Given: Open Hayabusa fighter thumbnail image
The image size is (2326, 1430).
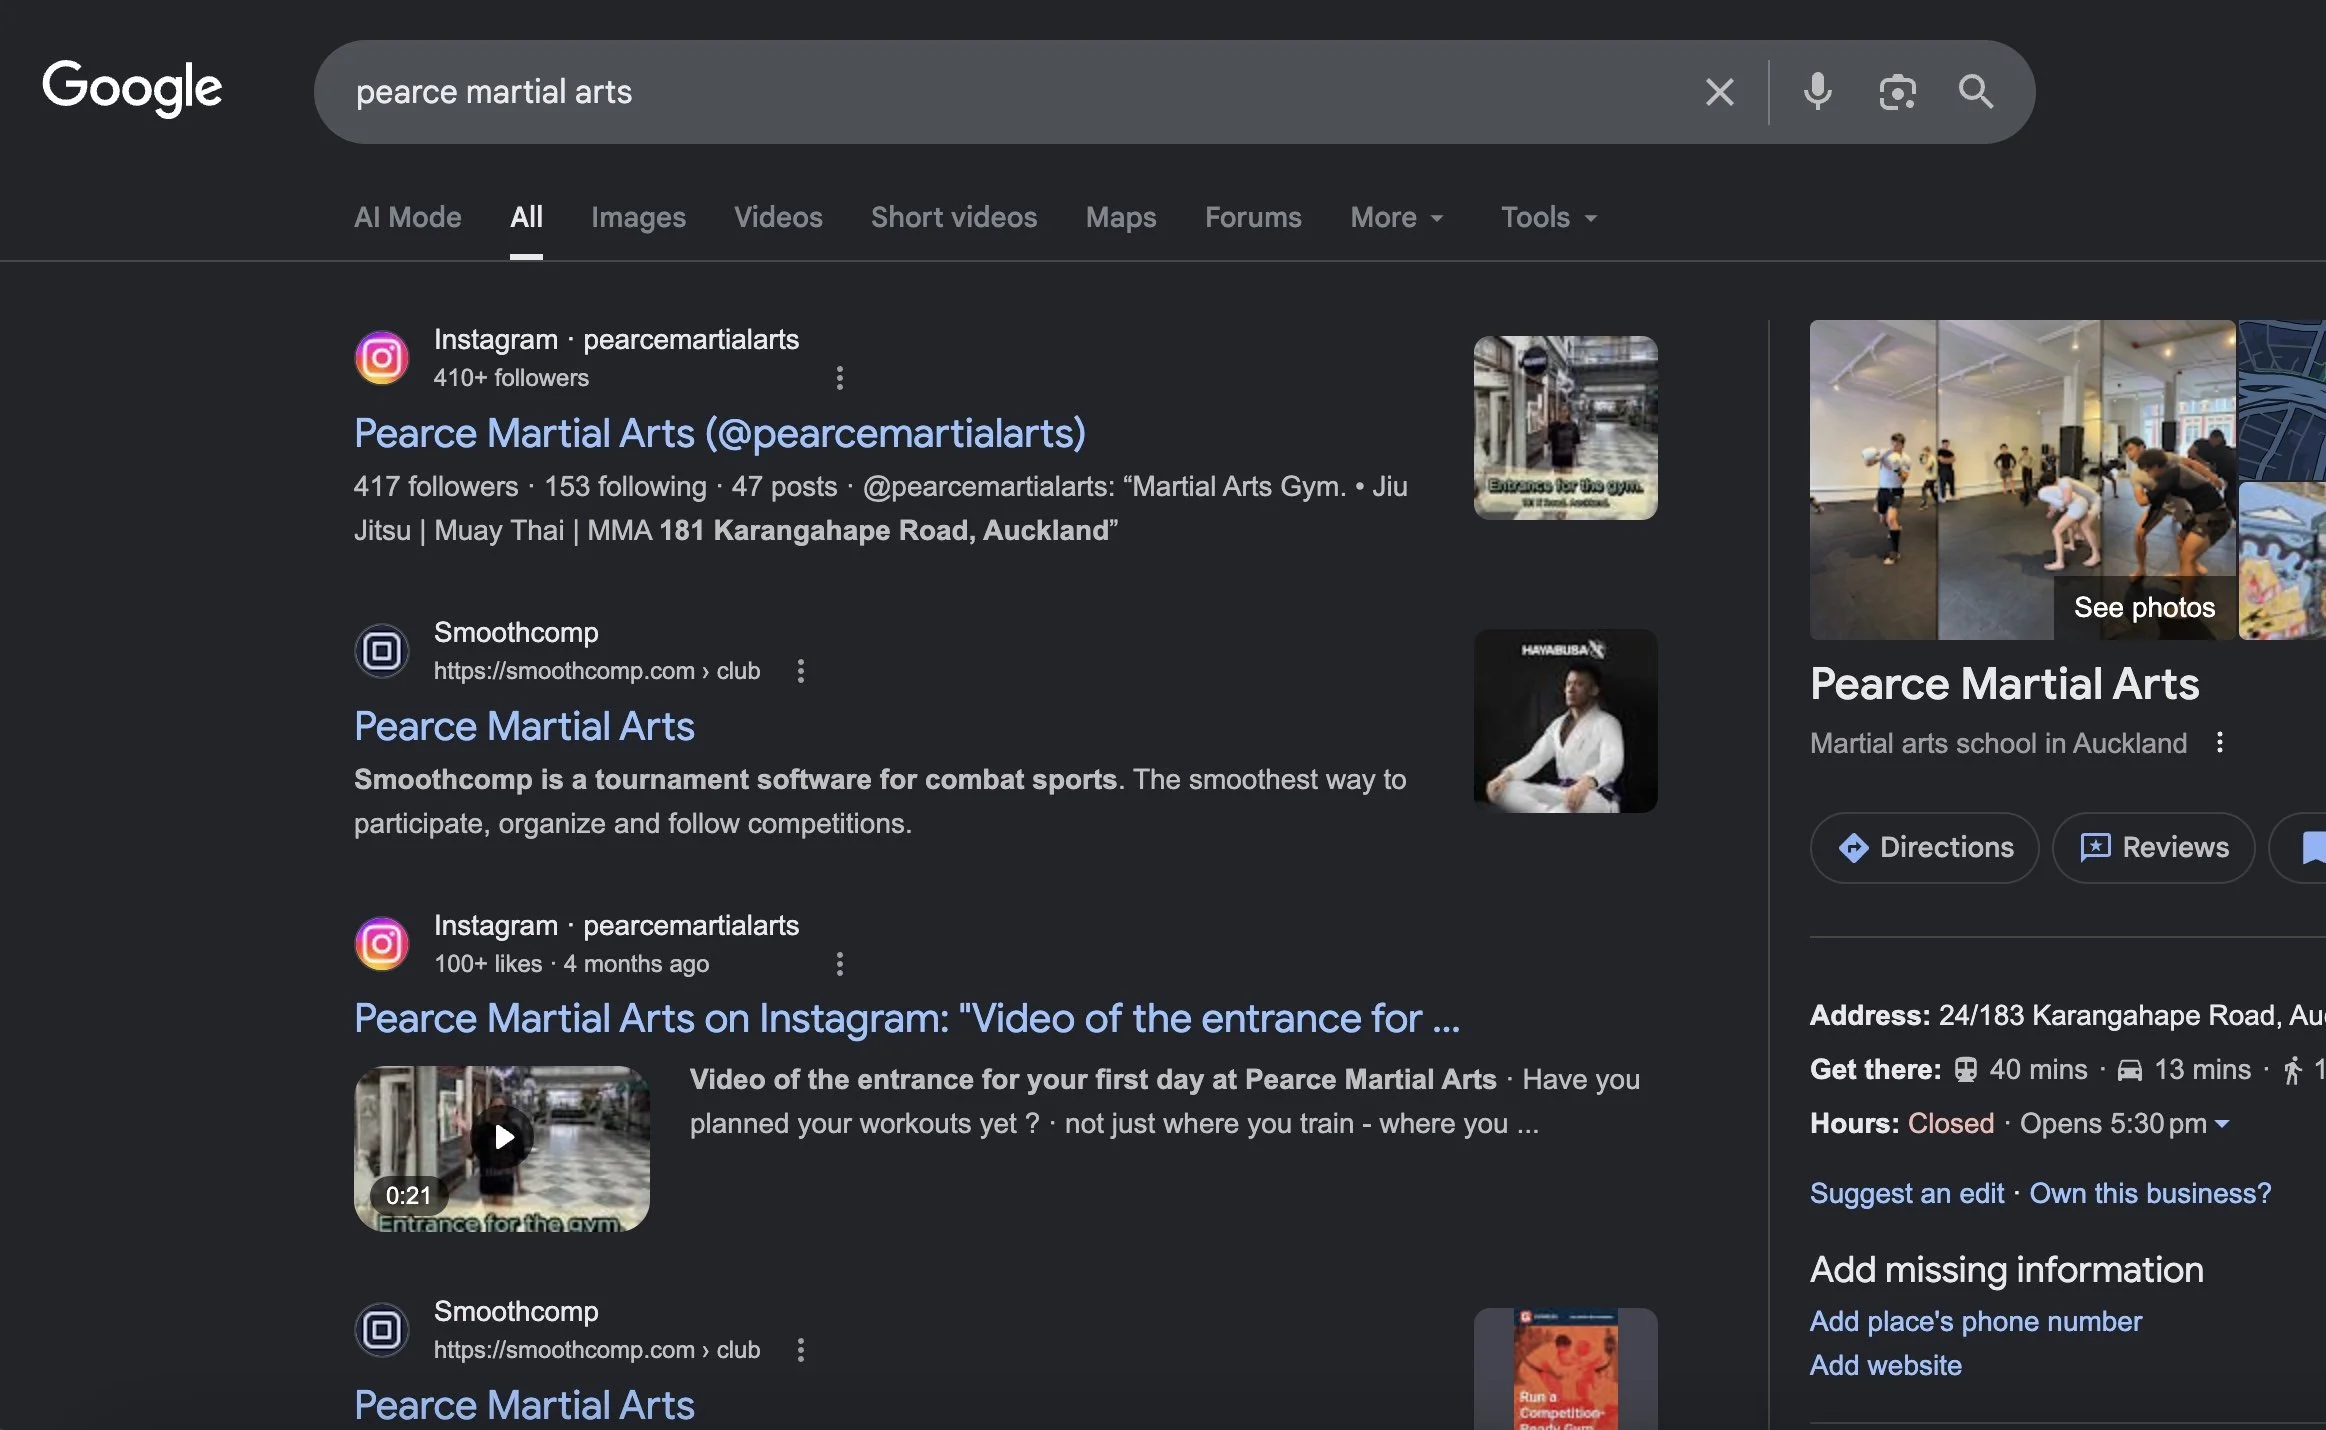Looking at the screenshot, I should [x=1565, y=721].
